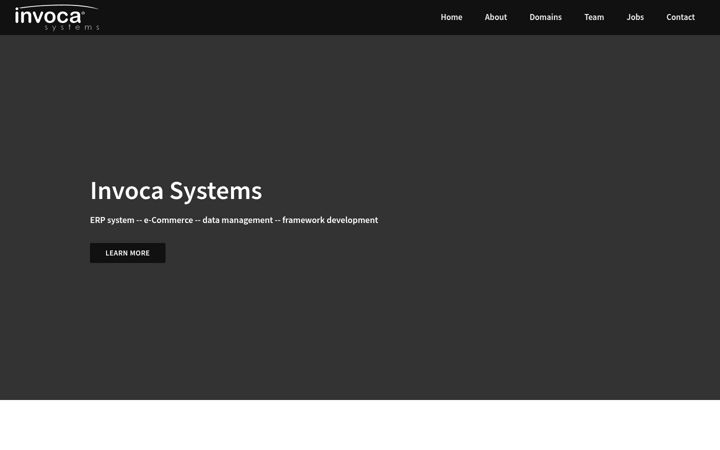
Task: Click the Learn More button
Action: 128,253
